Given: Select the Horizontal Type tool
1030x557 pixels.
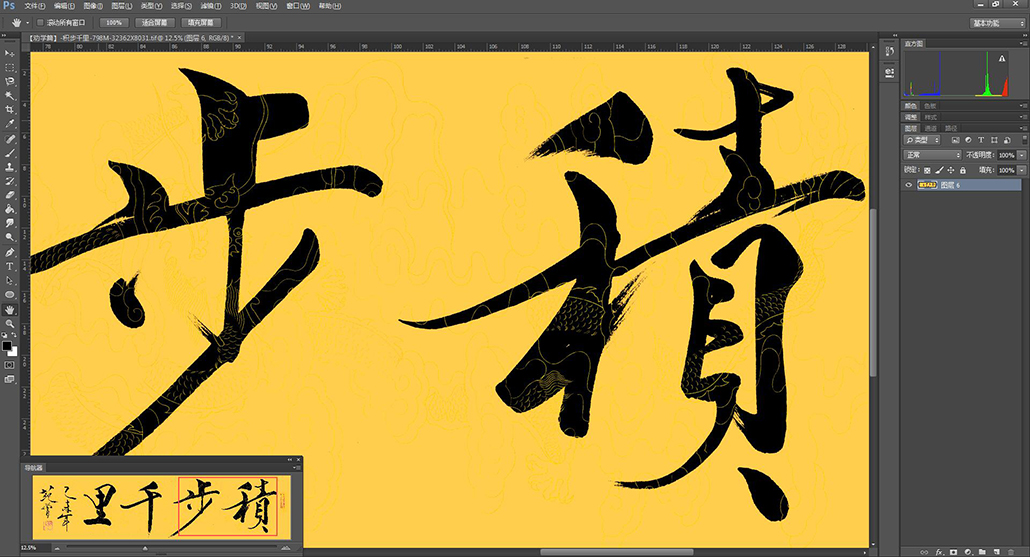Looking at the screenshot, I should coord(9,267).
